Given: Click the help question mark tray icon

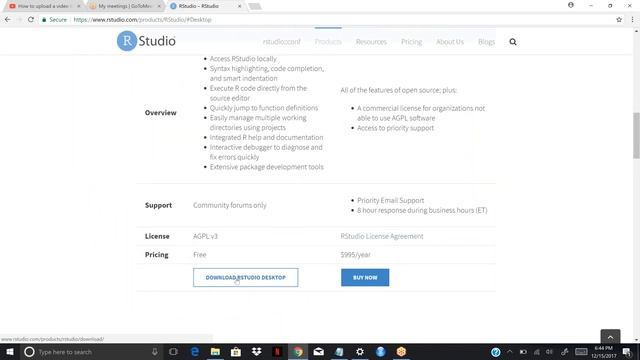Looking at the screenshot, I should click(x=496, y=352).
